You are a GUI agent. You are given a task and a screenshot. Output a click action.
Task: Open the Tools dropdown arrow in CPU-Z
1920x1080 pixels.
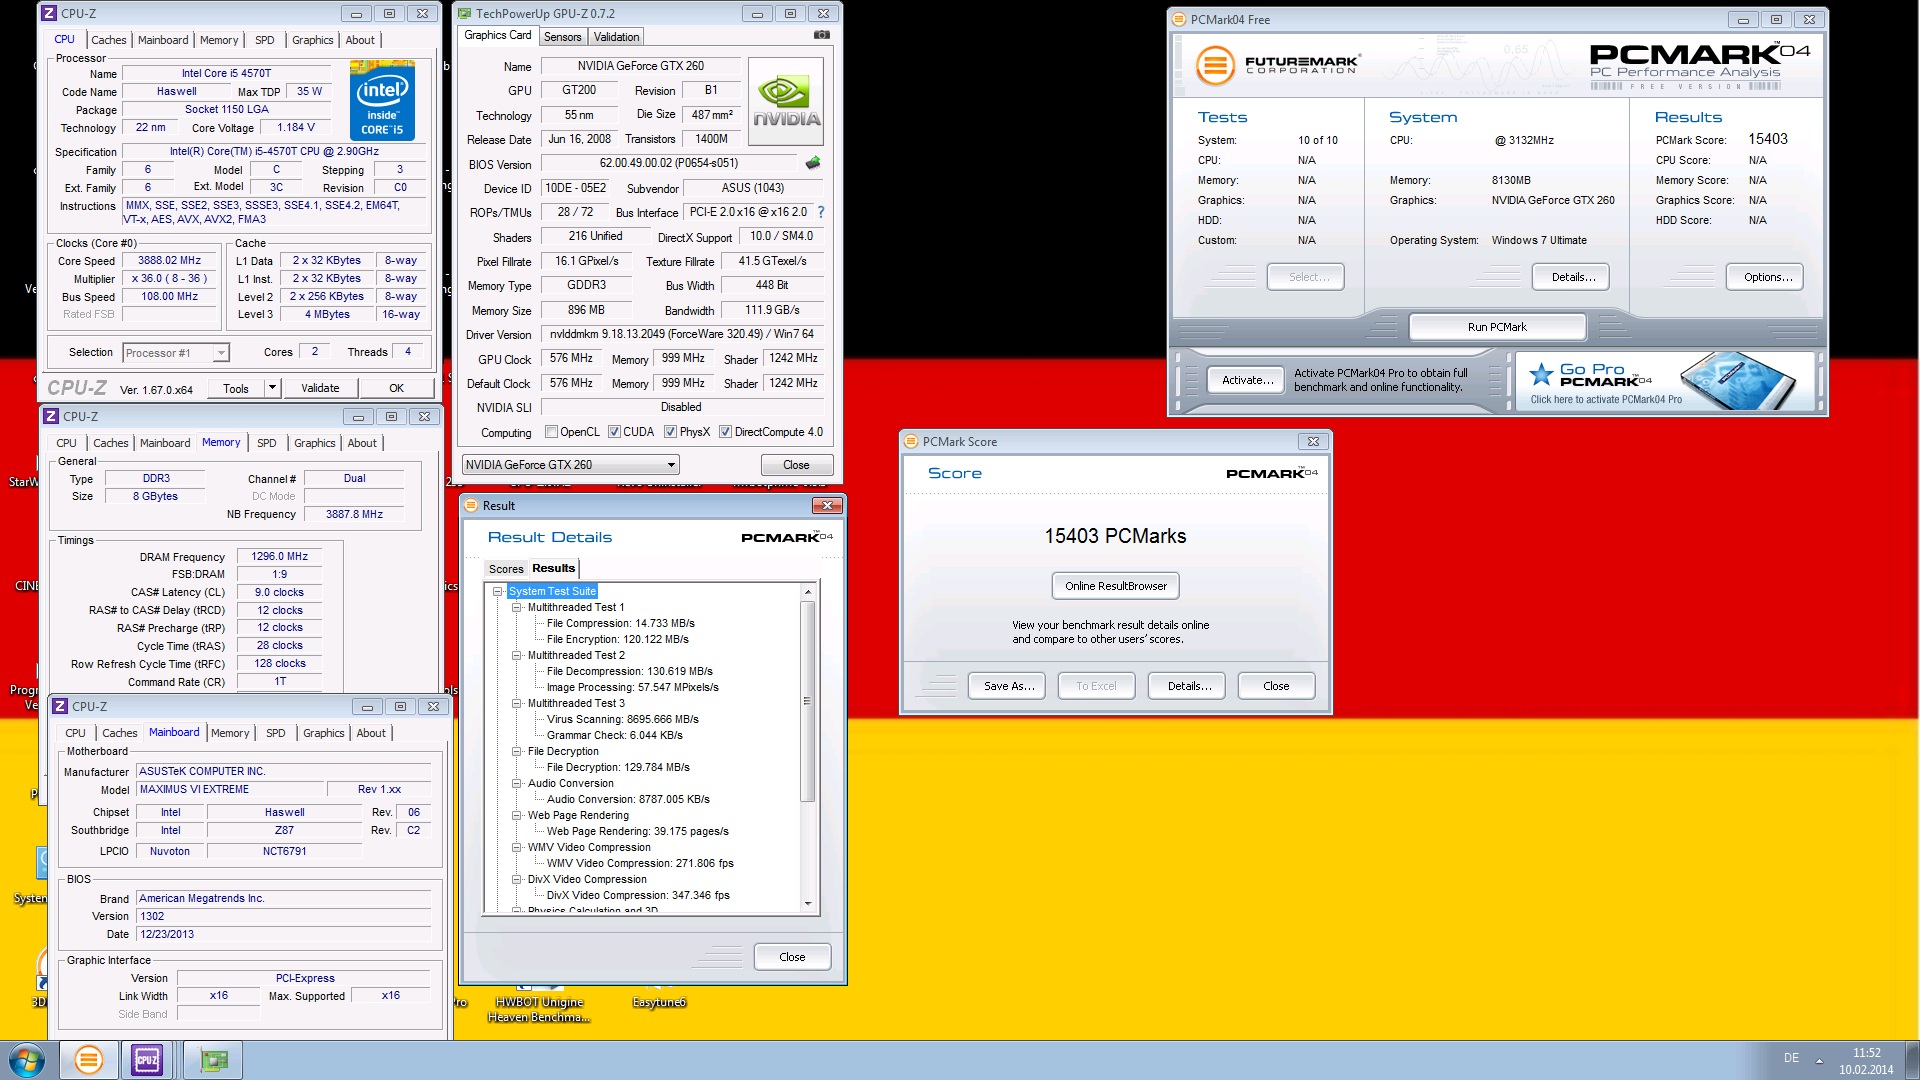point(272,388)
